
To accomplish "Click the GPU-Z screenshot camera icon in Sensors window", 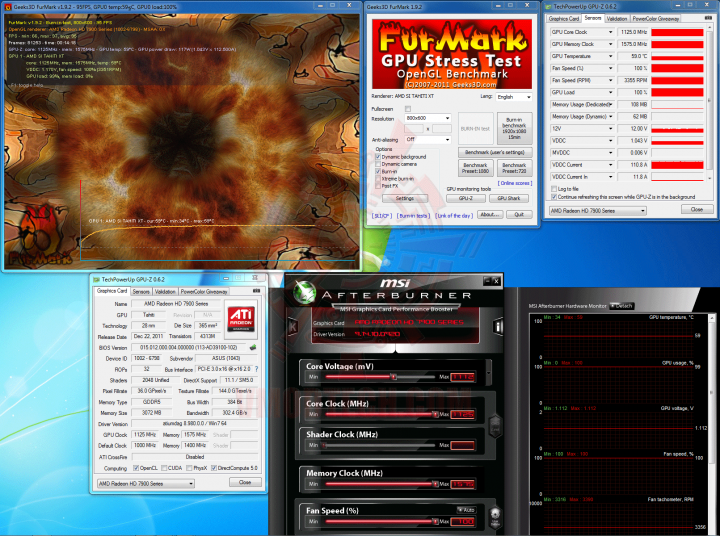I will 708,18.
